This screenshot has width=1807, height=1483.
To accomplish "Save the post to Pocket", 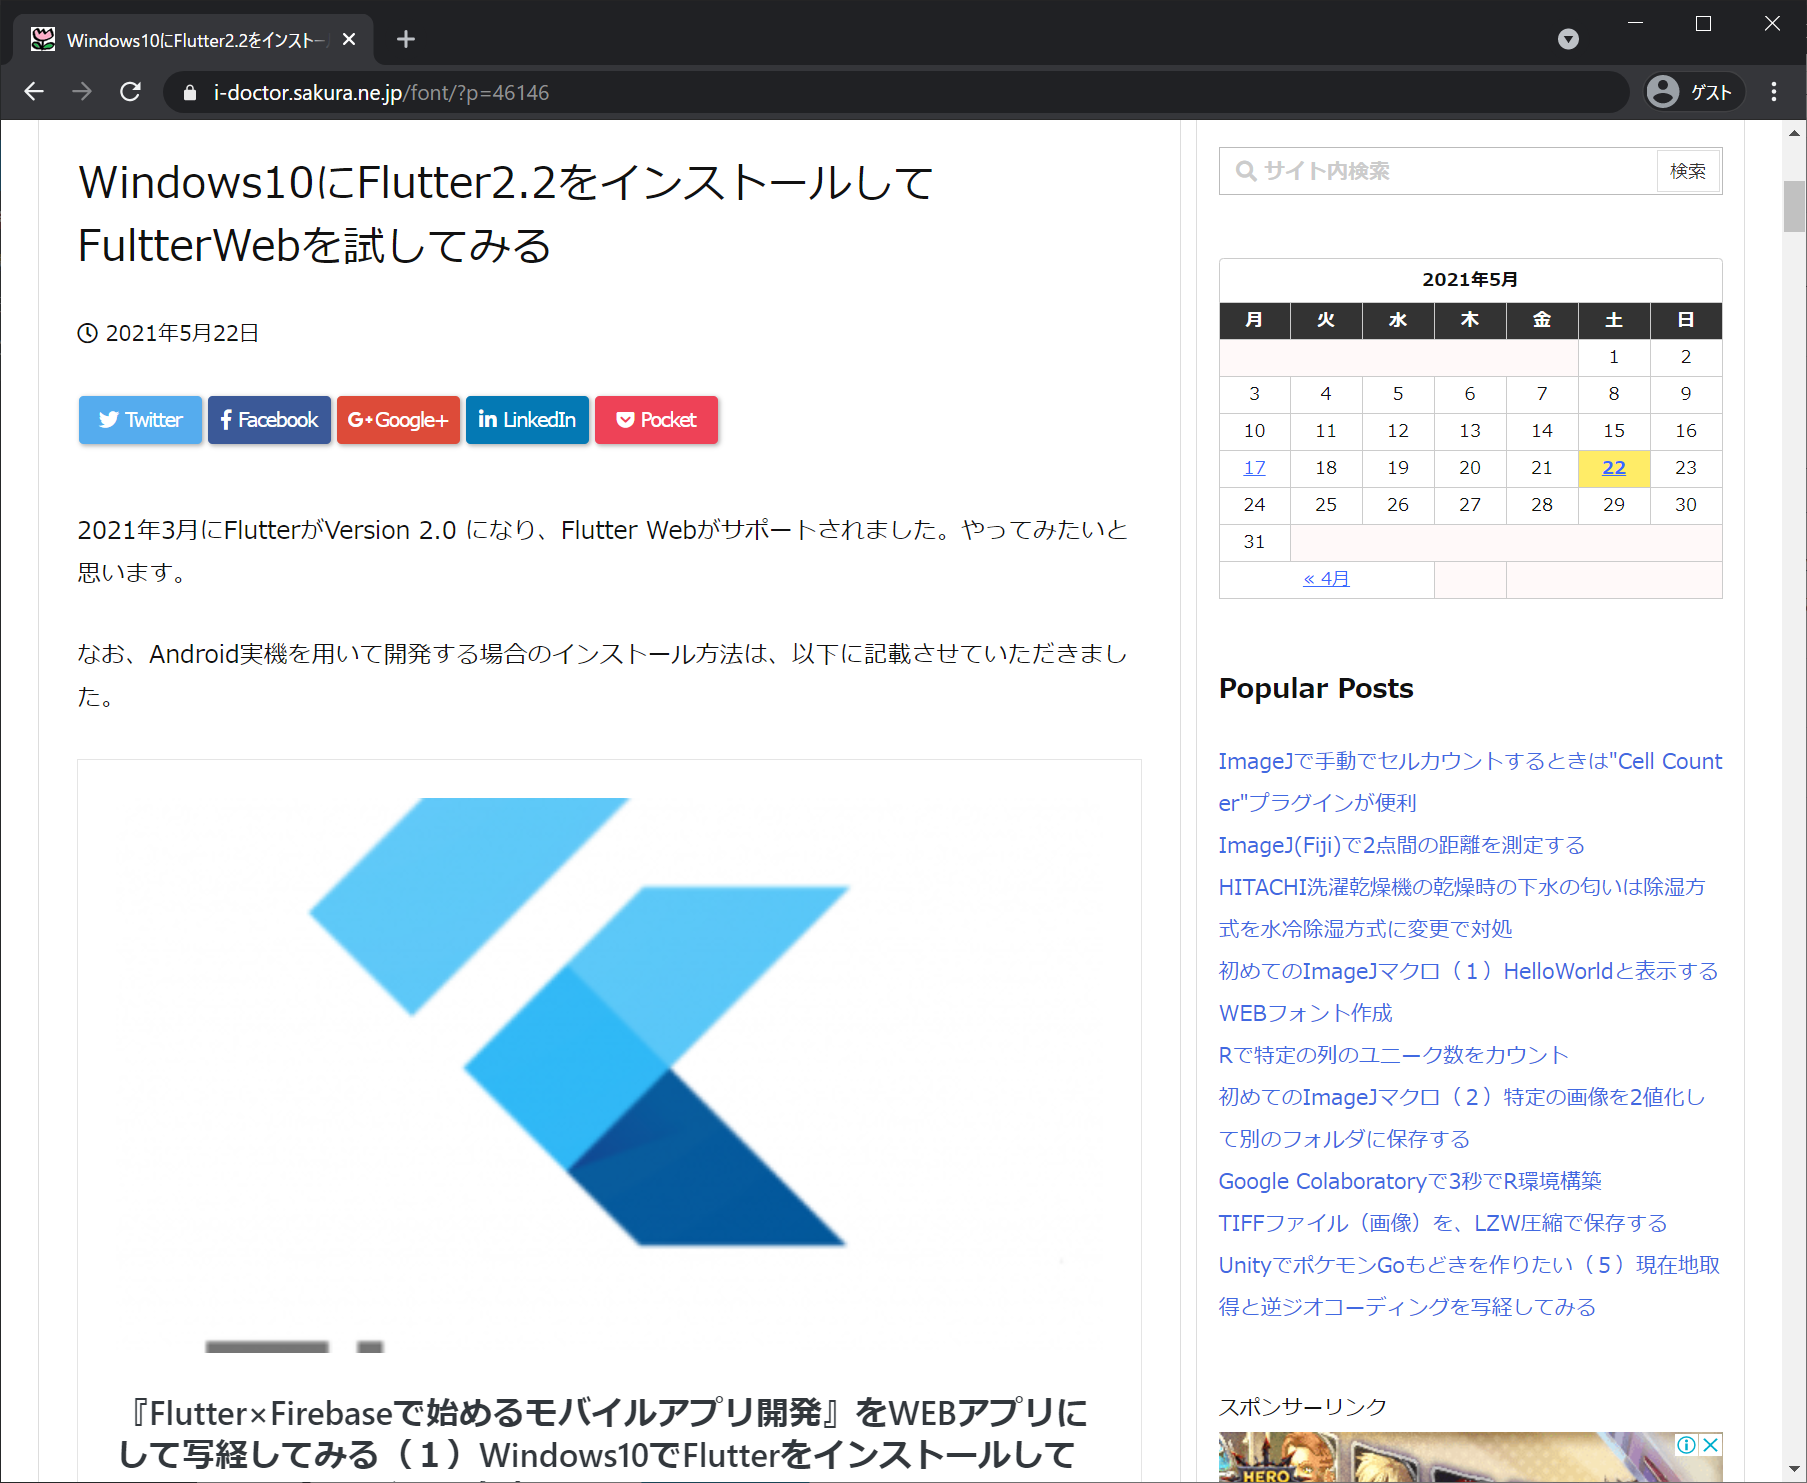I will coord(656,420).
